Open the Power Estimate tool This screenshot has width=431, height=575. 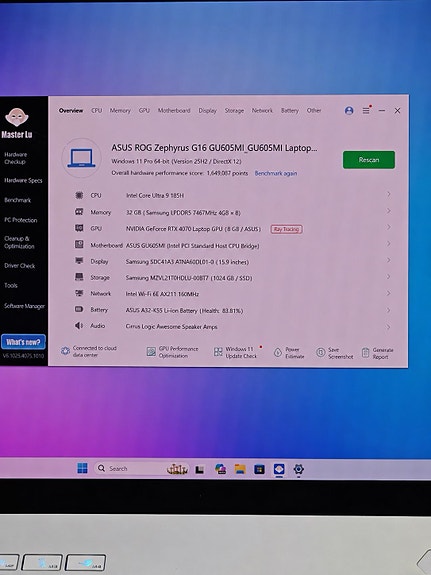pos(289,353)
